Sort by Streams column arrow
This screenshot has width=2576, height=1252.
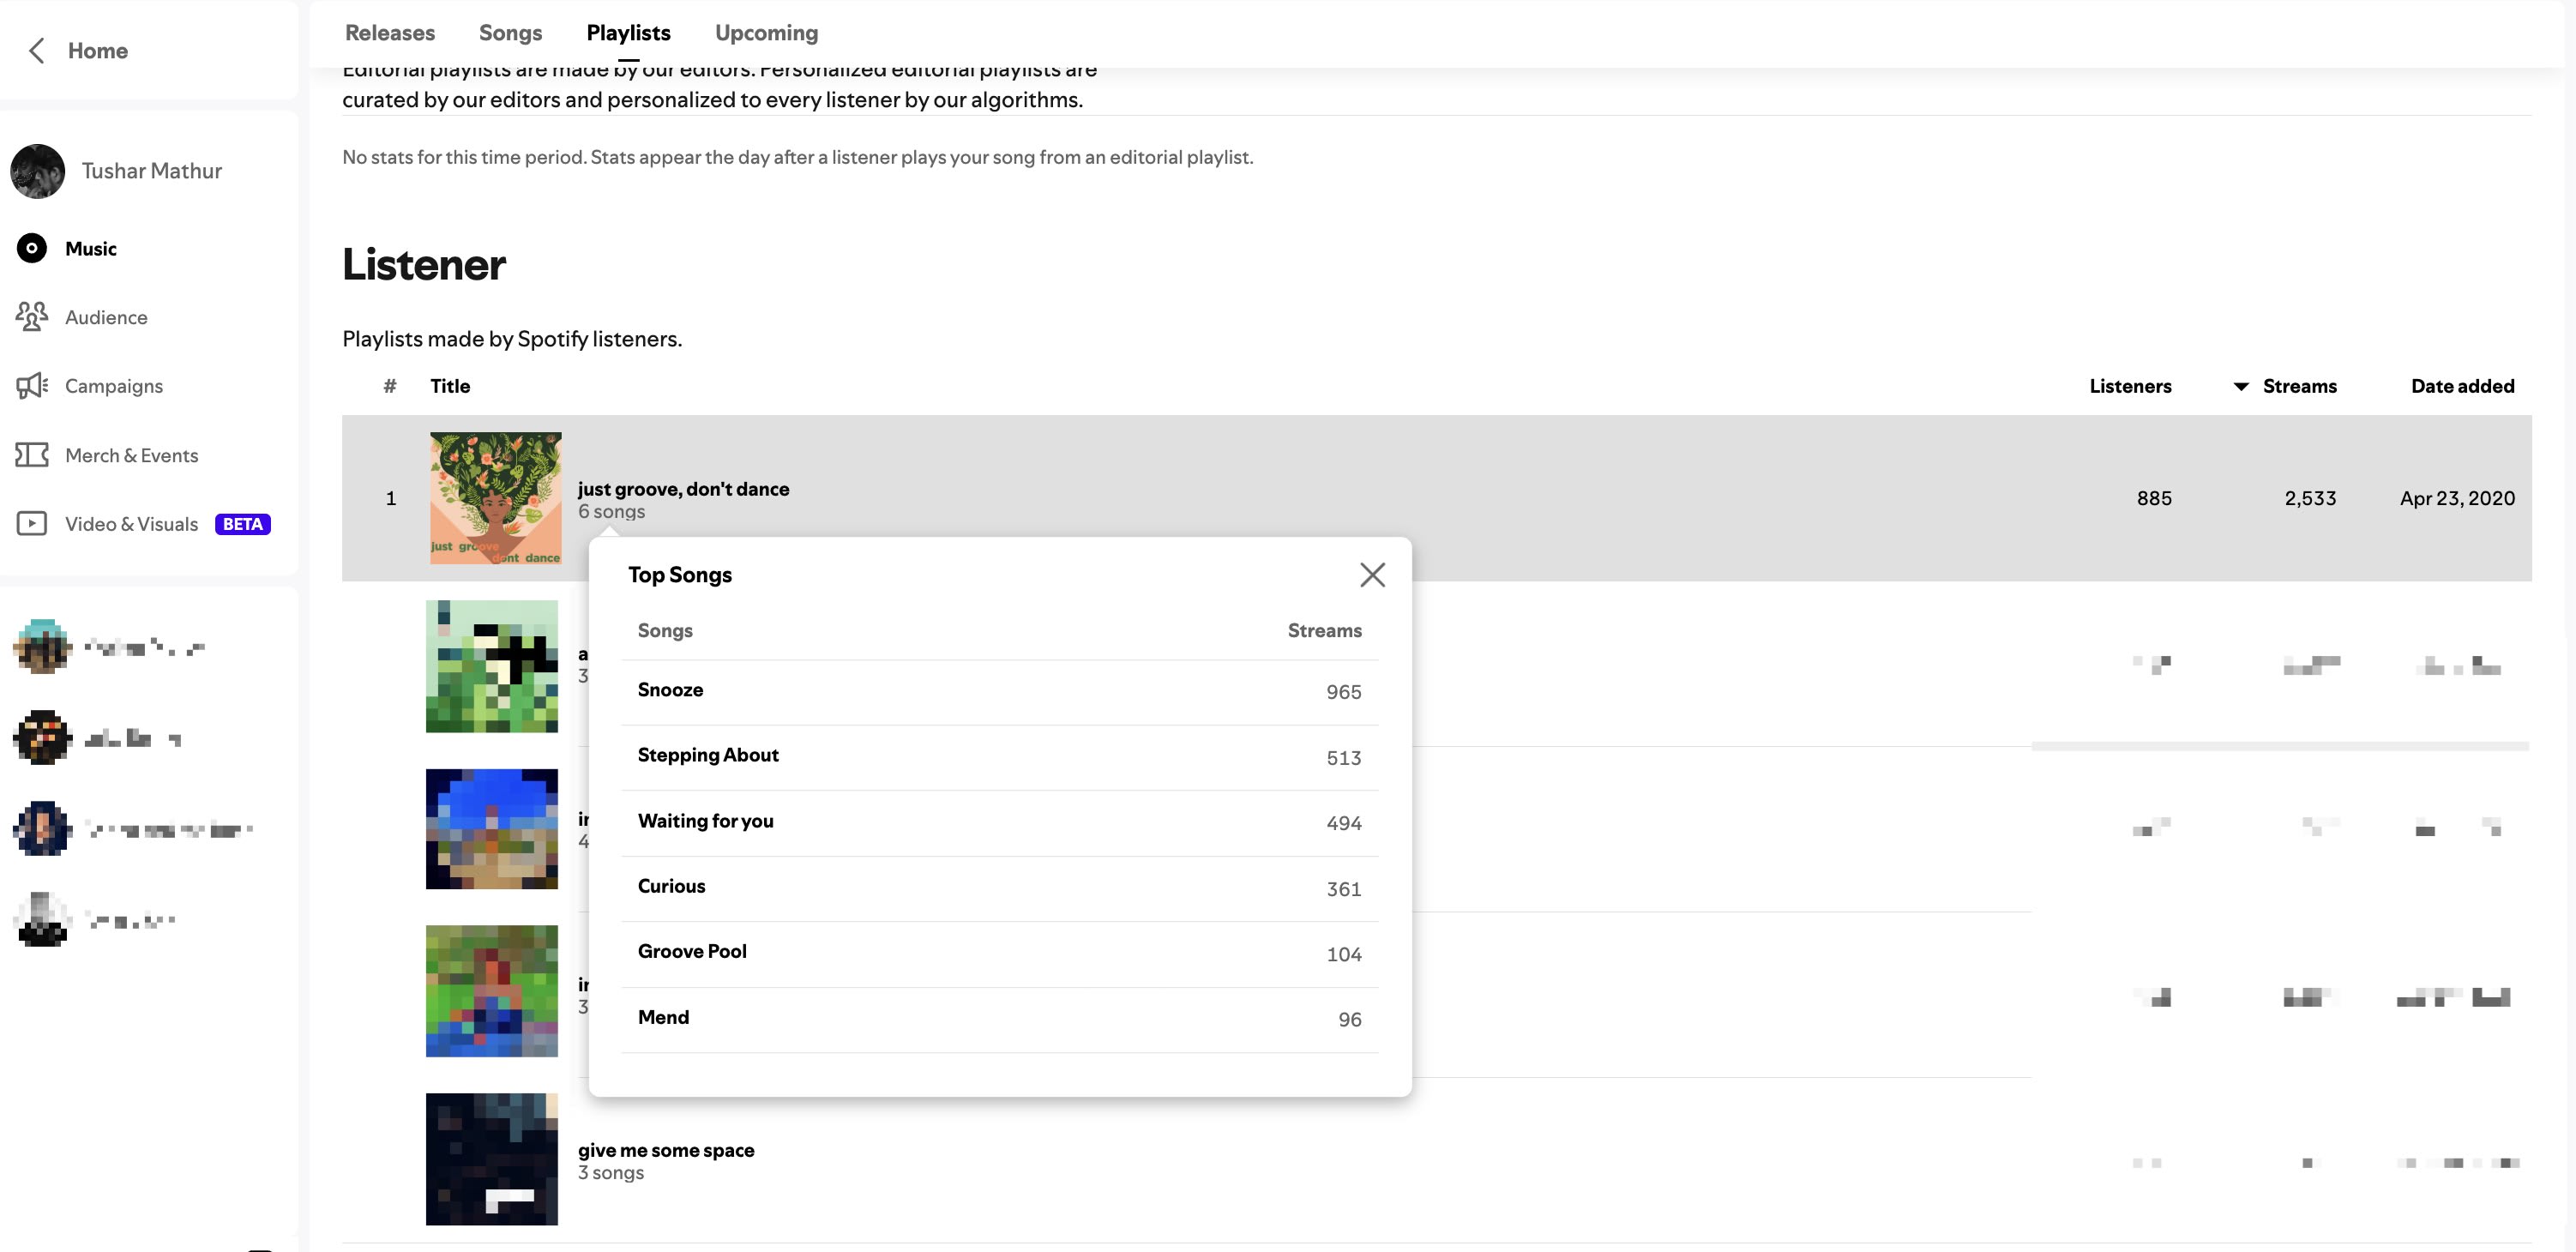(x=2241, y=387)
